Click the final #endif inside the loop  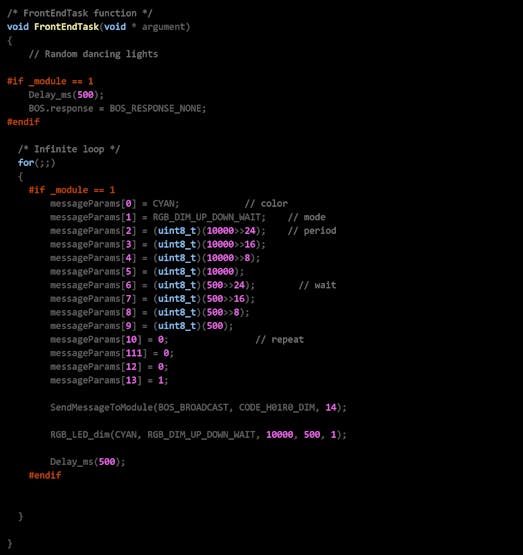(45, 475)
